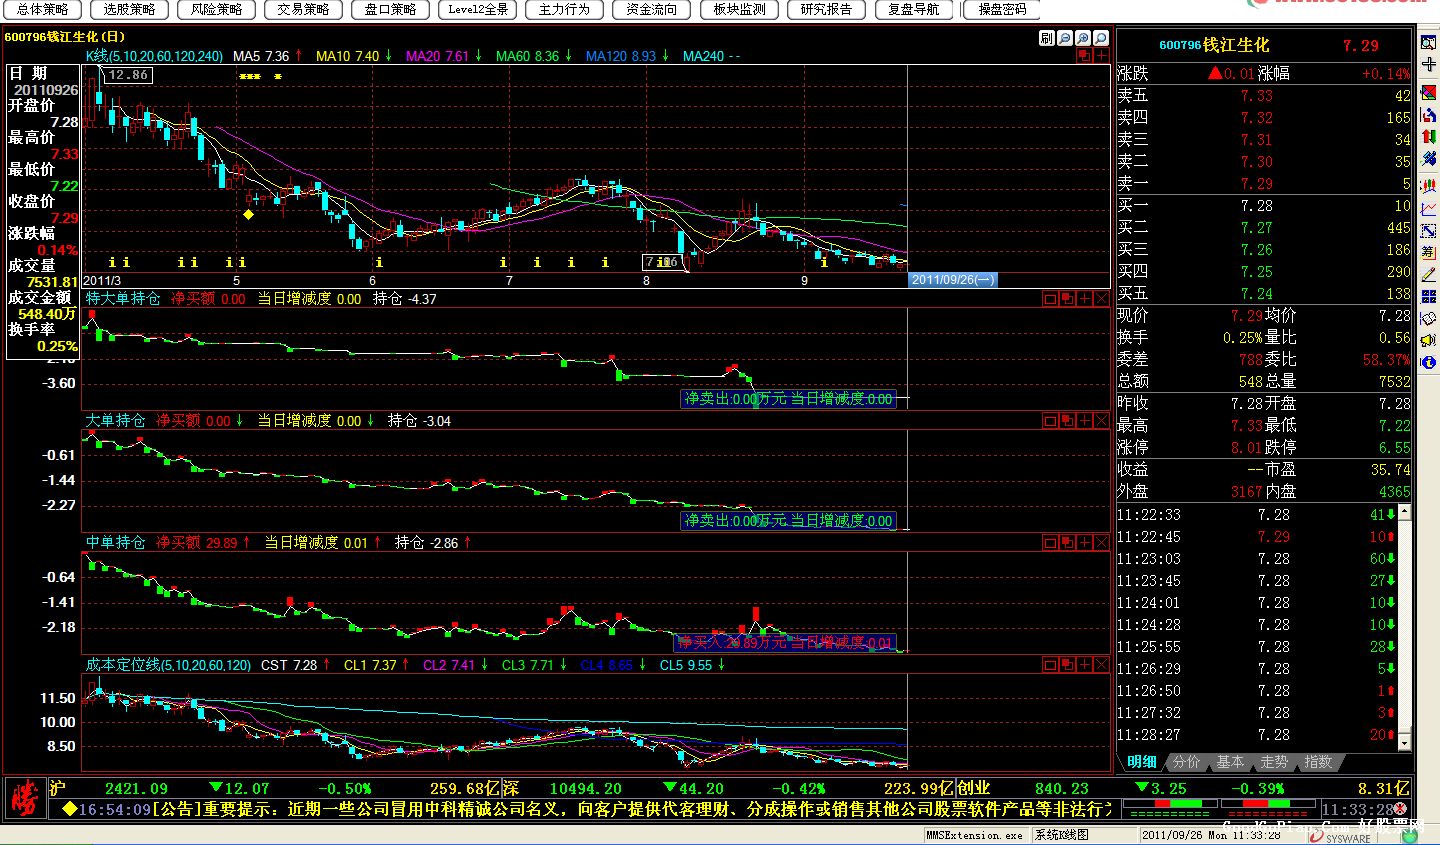Click the 成本定位线(5,10,20,60,120) label
1440x845 pixels.
click(168, 665)
